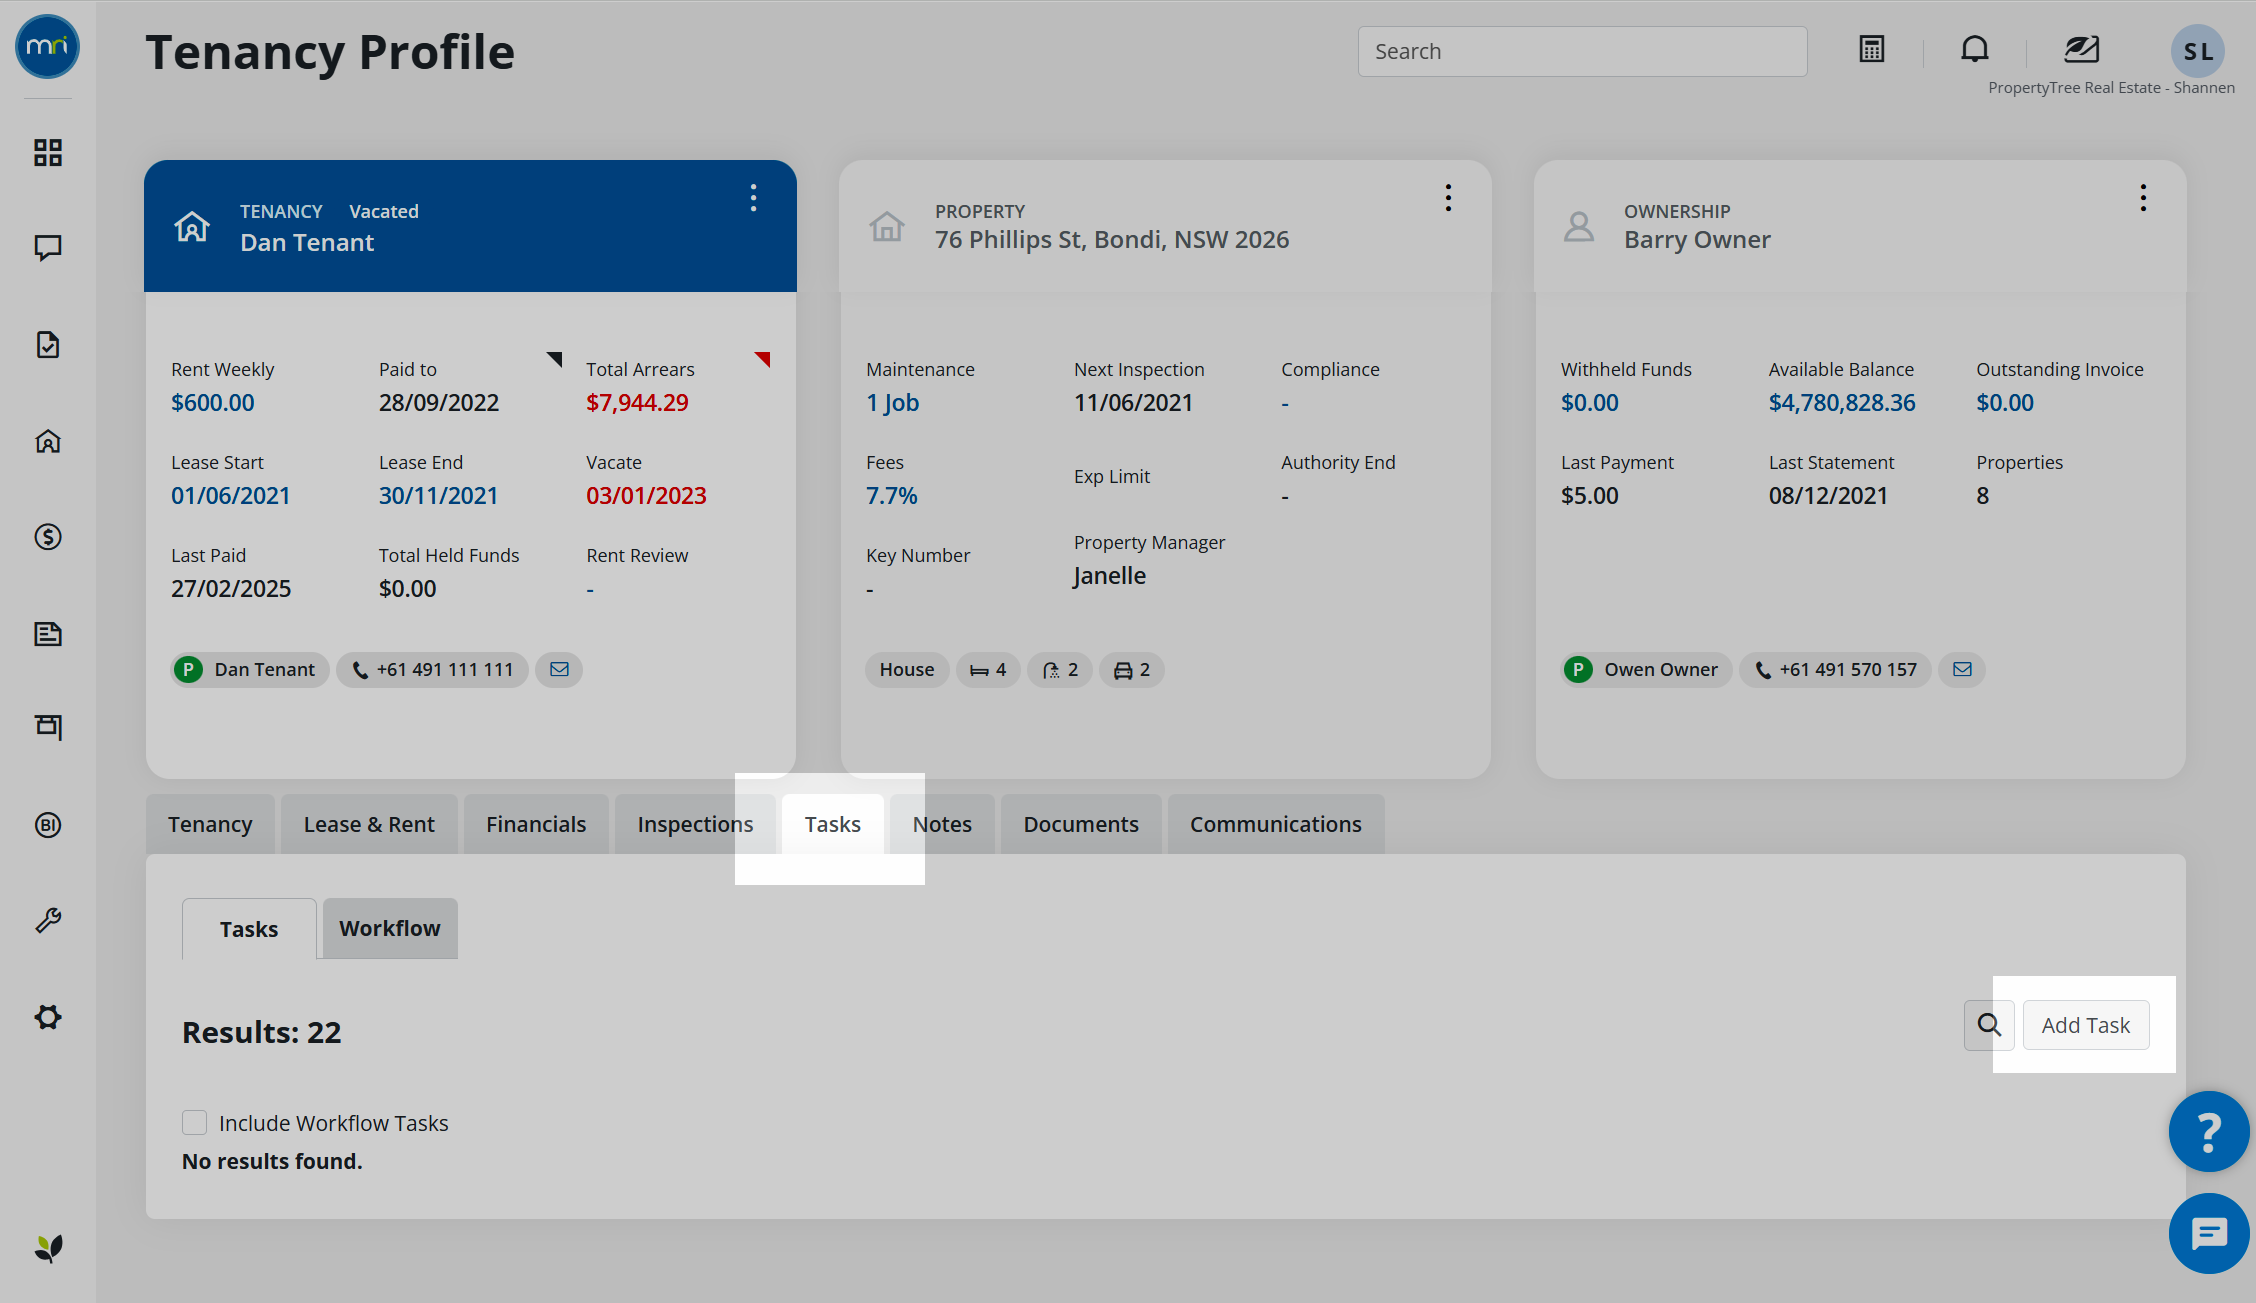Click the Lease Start date 01/06/2021

click(x=231, y=495)
